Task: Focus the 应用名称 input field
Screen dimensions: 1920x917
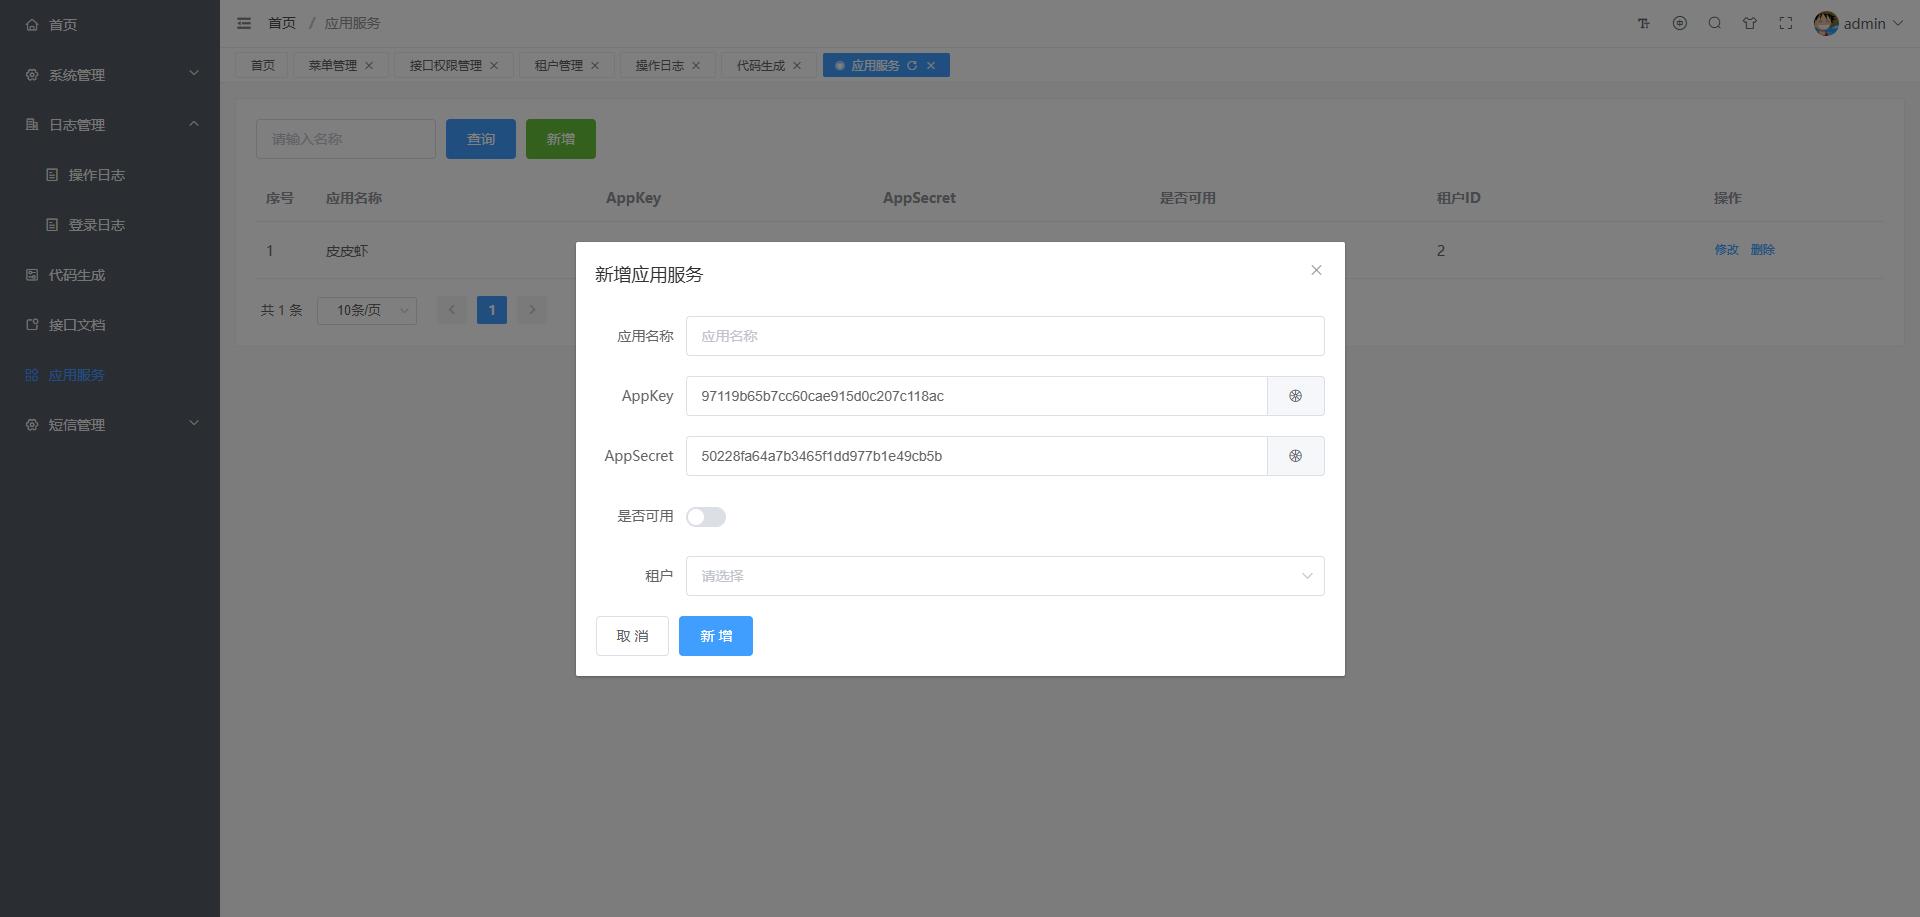Action: (x=1005, y=336)
